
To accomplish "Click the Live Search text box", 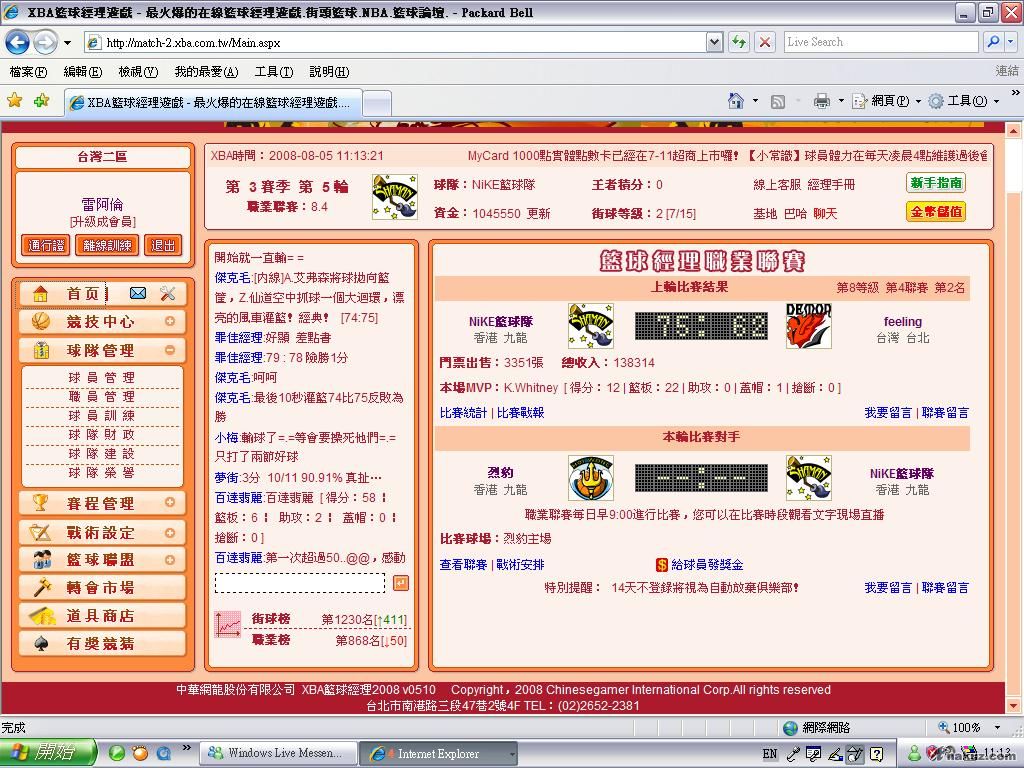I will coord(881,42).
